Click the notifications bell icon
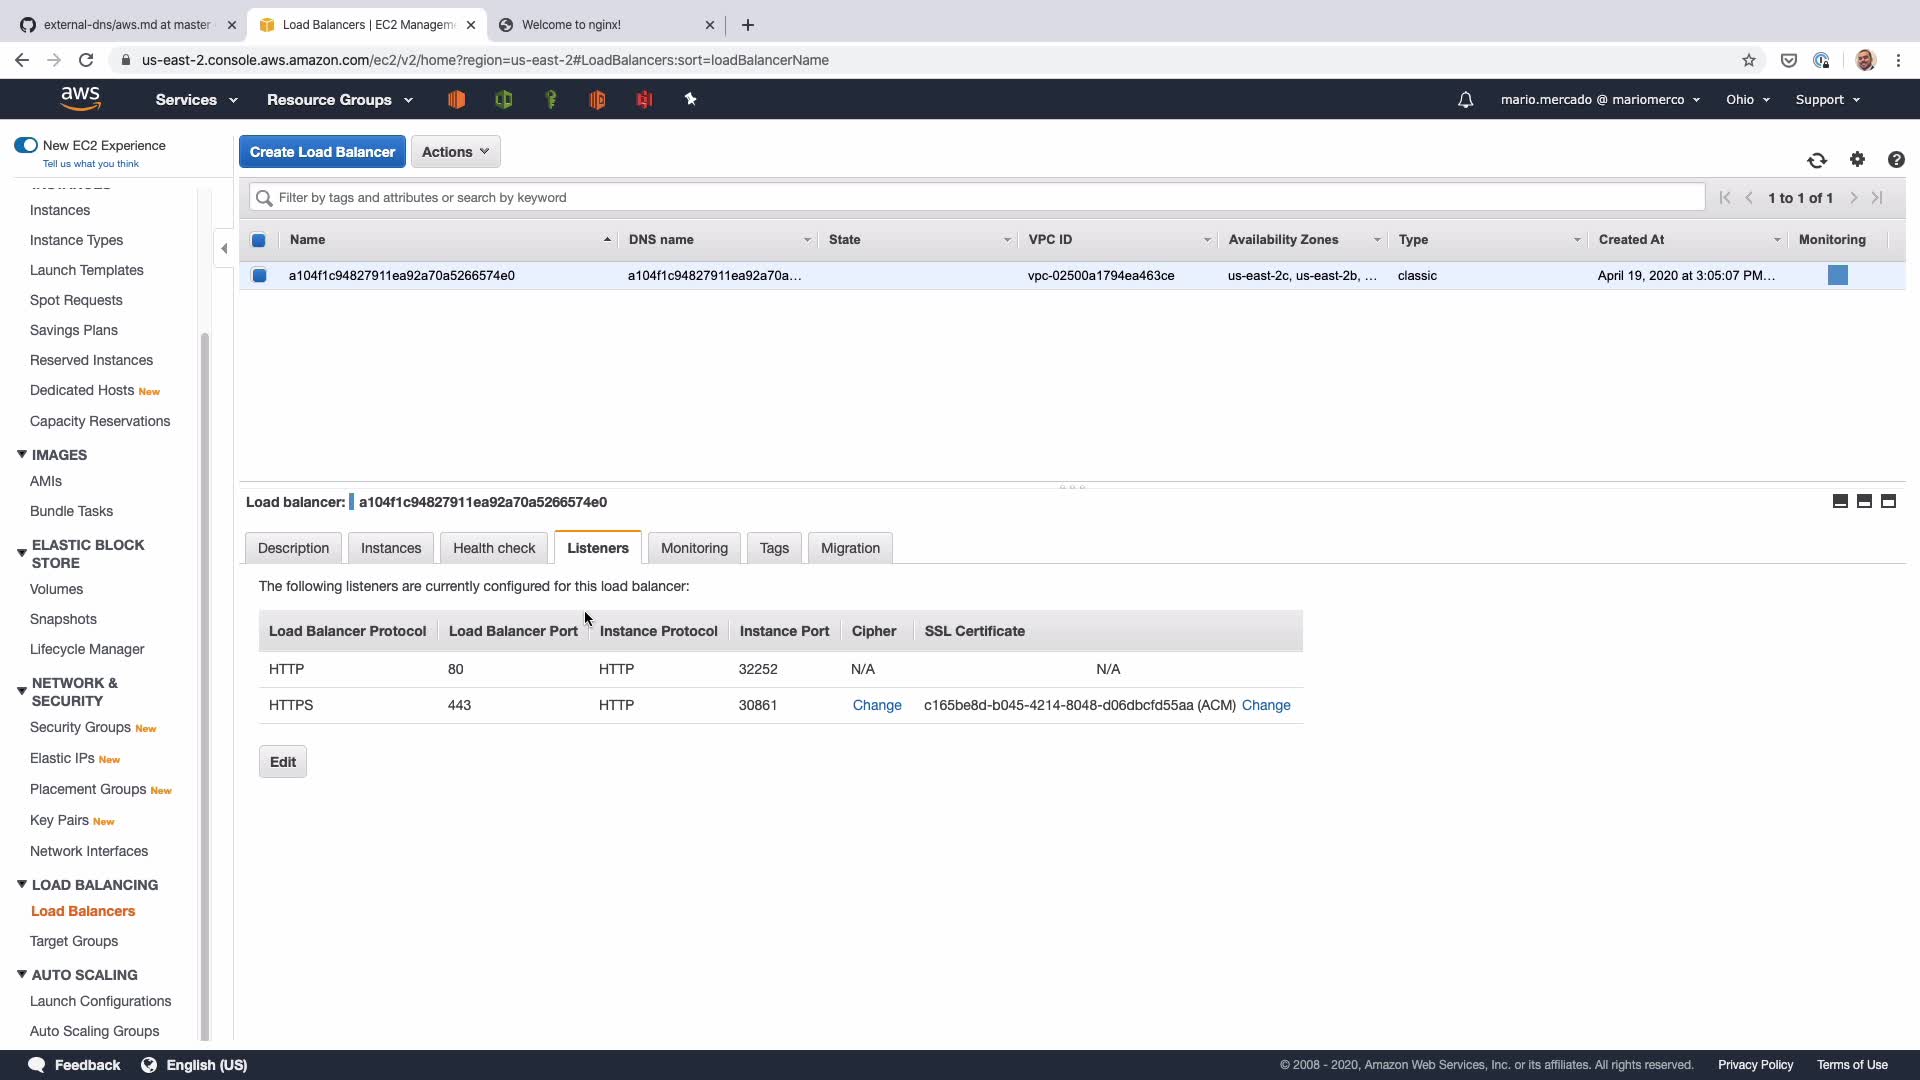Viewport: 1920px width, 1080px height. click(1465, 100)
